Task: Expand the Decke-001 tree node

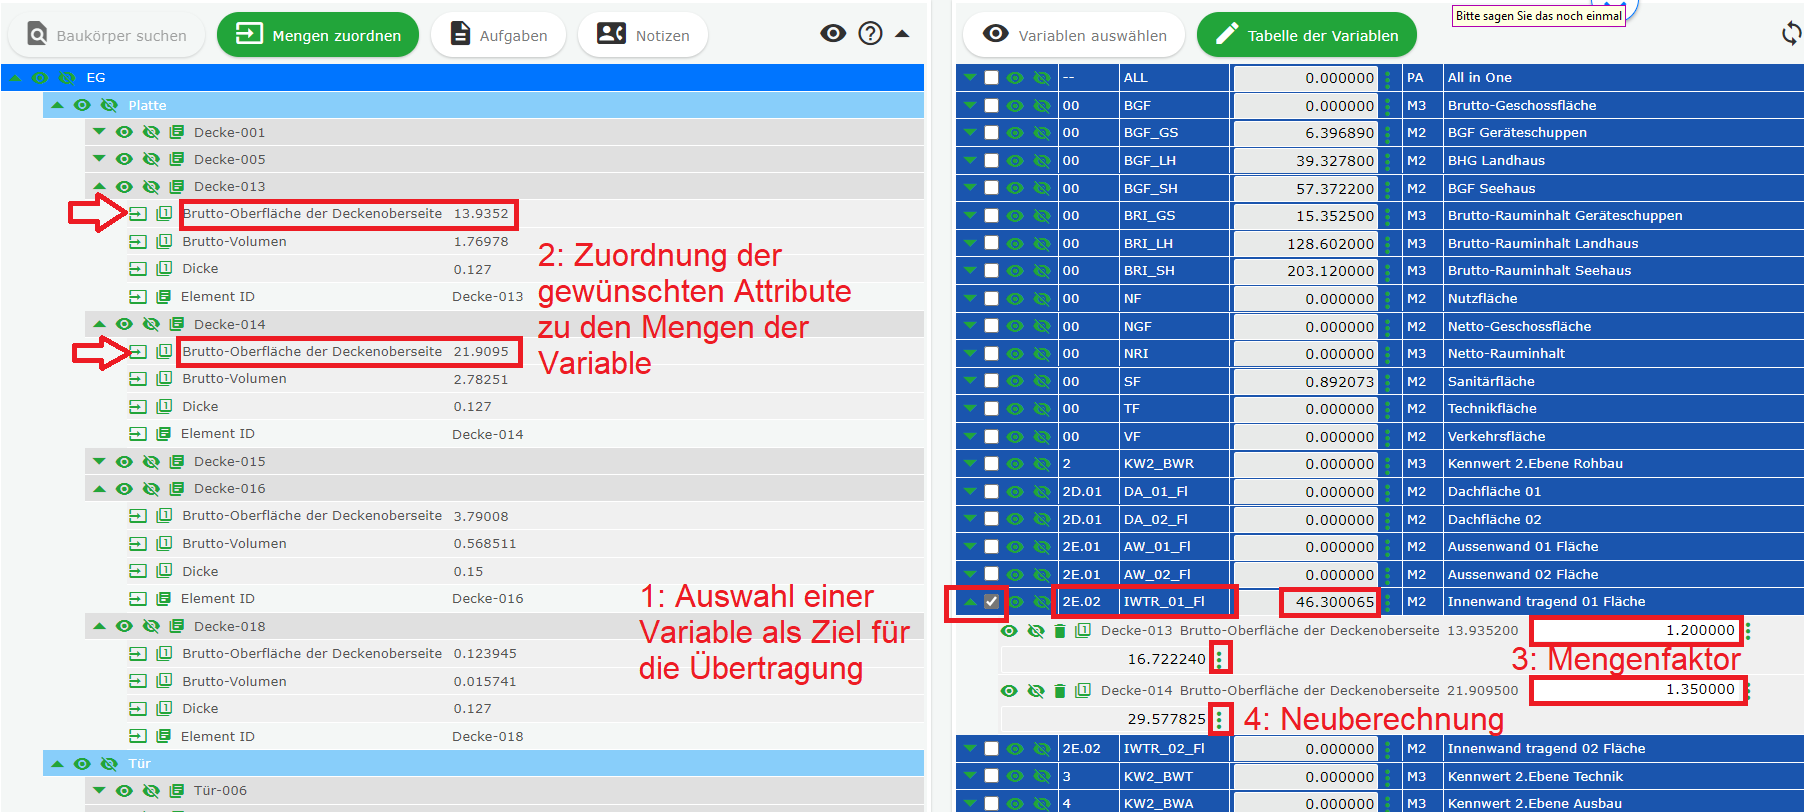Action: click(x=99, y=132)
